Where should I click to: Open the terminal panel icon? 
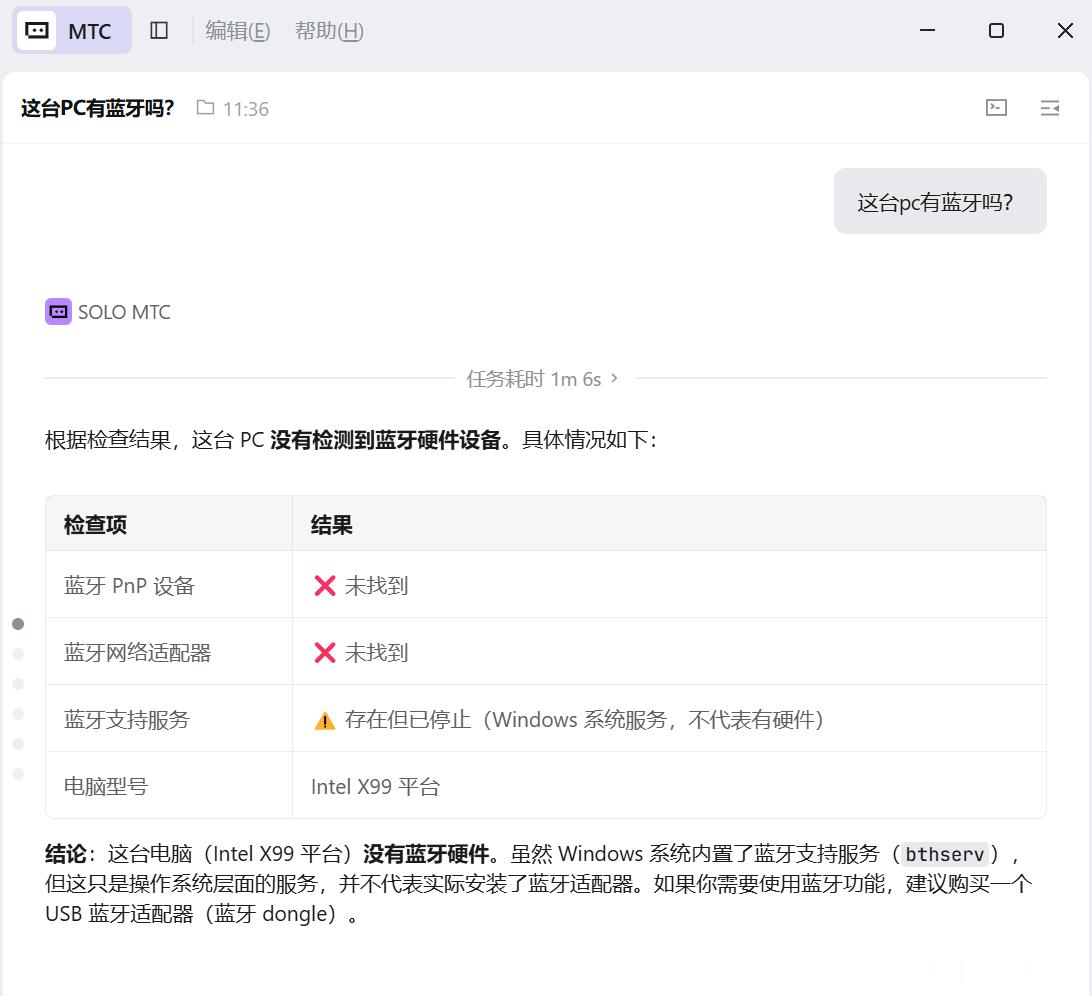pyautogui.click(x=997, y=107)
